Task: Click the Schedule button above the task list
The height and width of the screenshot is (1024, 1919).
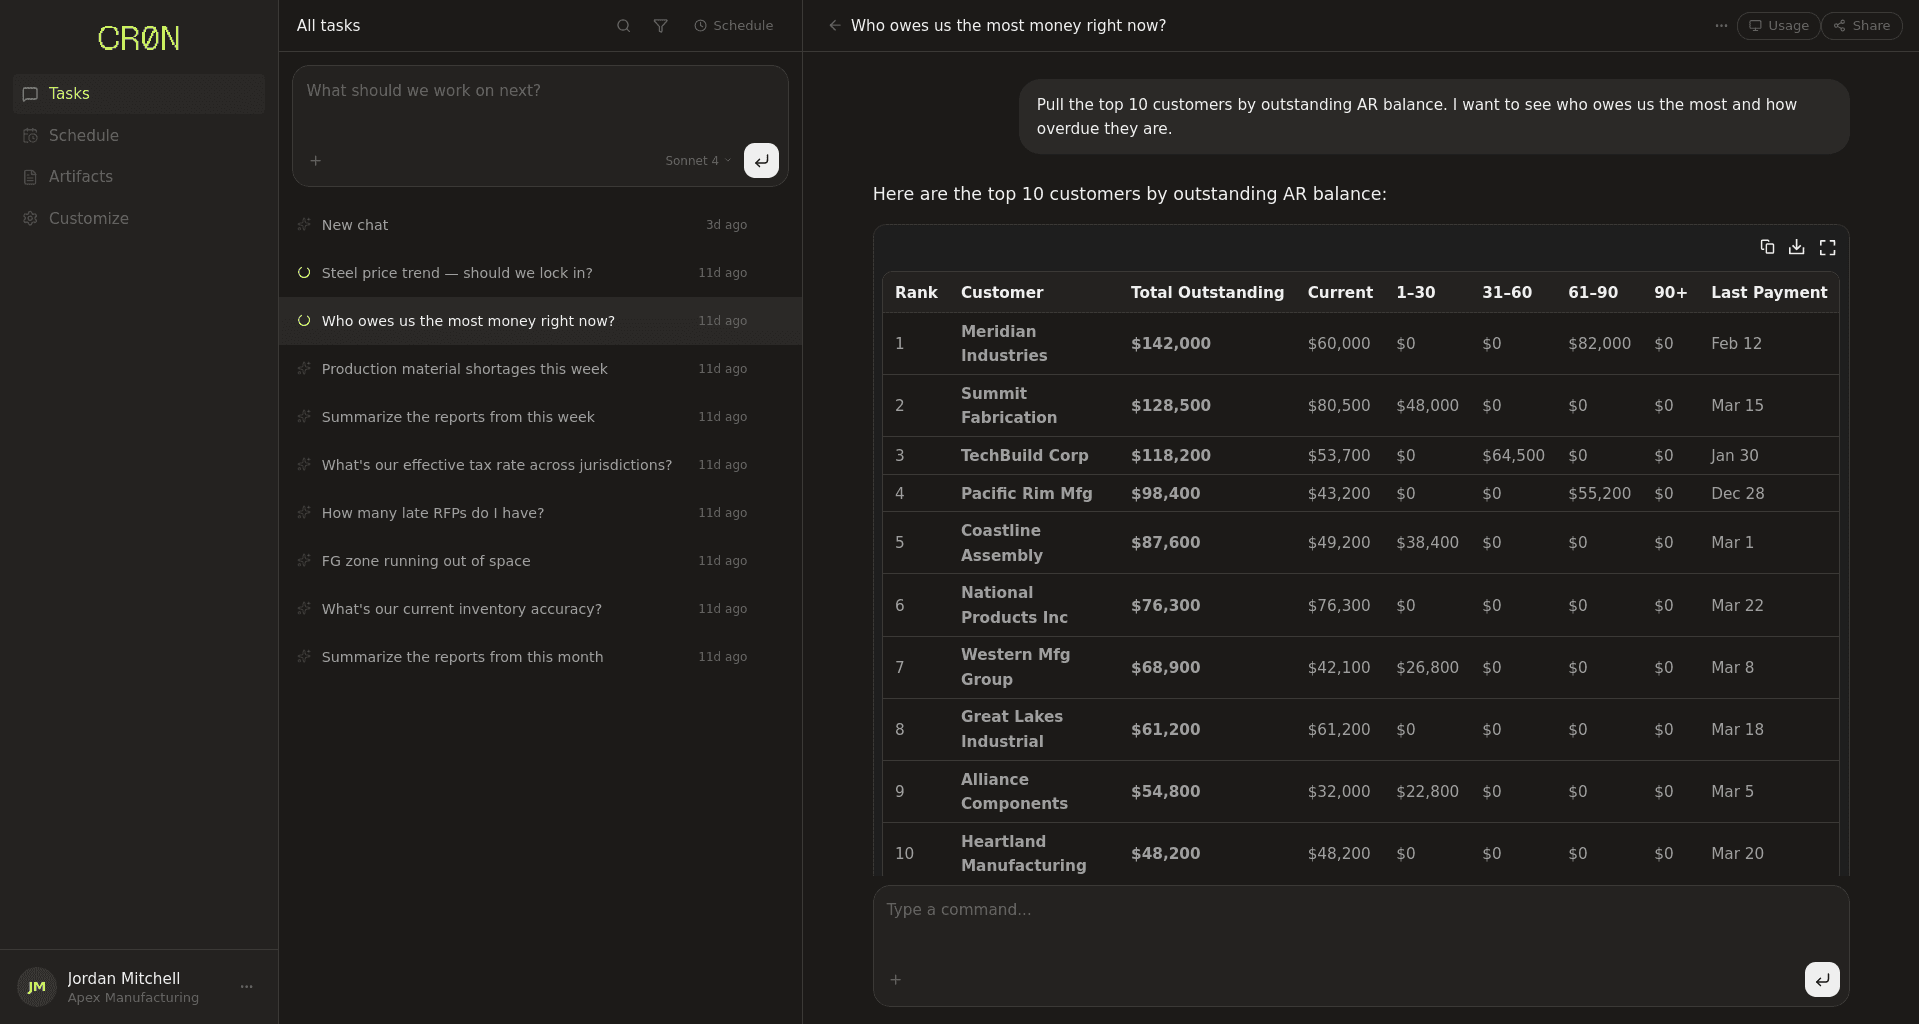Action: (x=734, y=26)
